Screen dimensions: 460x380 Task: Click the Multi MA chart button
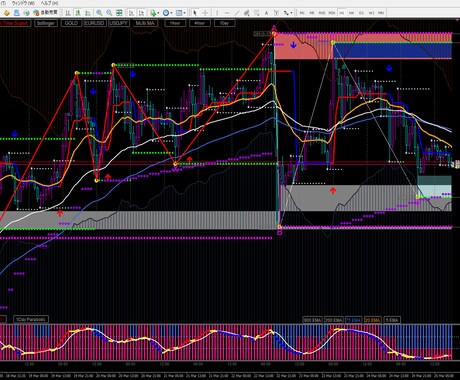[145, 23]
